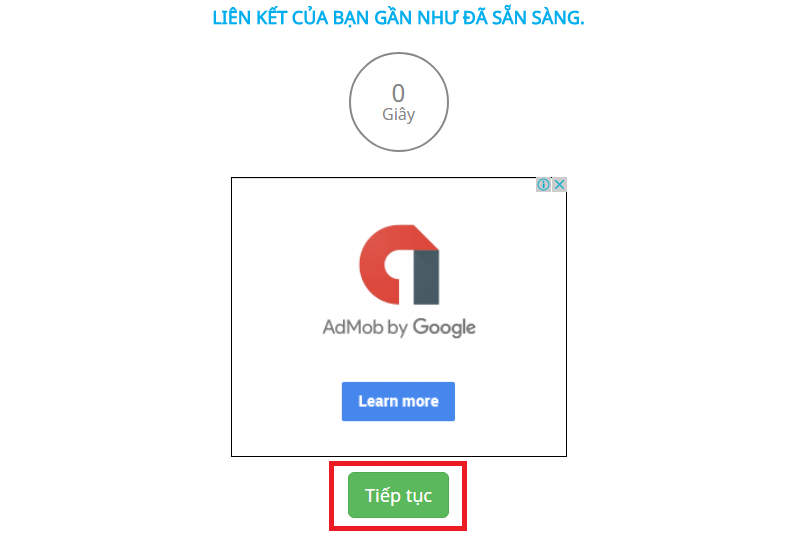Click the gray ring of the countdown circle

(x=350, y=102)
